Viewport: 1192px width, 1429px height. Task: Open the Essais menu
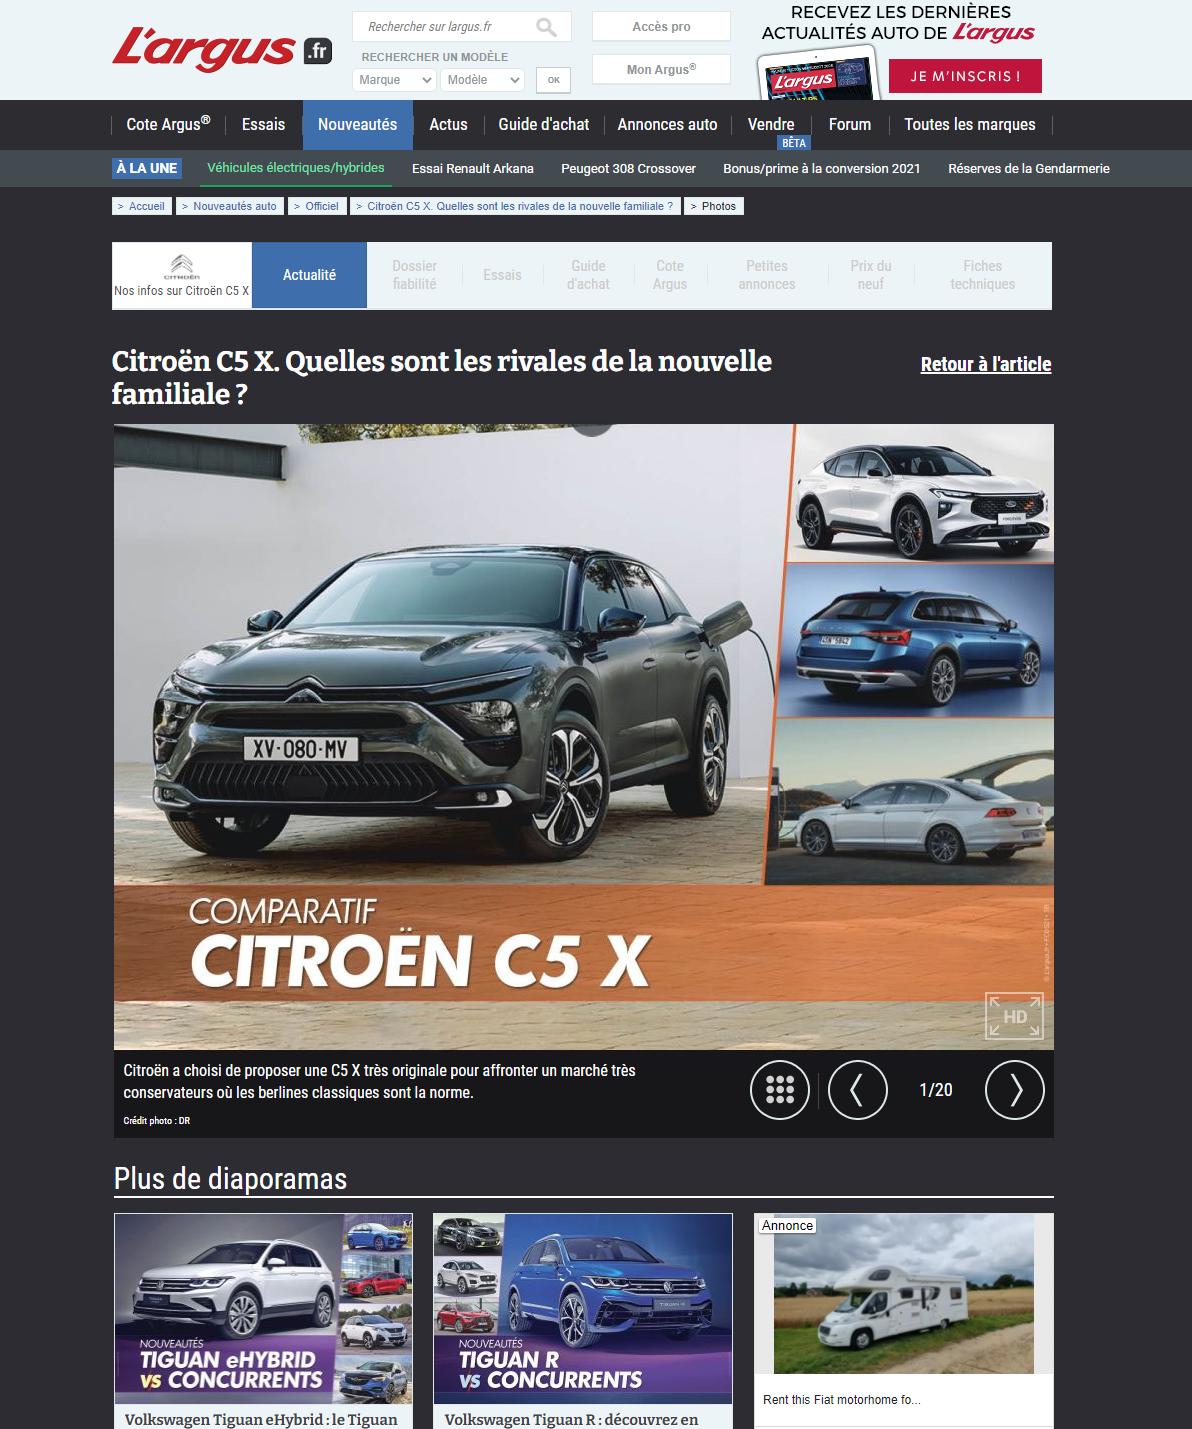click(263, 125)
